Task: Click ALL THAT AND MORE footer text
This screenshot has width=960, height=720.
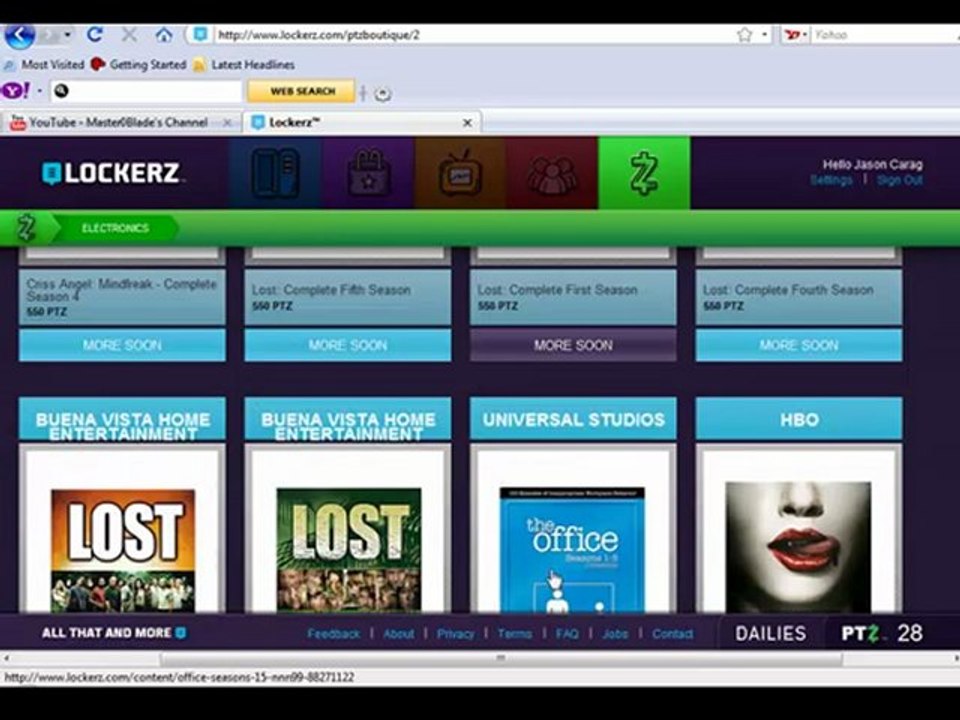Action: [x=113, y=632]
